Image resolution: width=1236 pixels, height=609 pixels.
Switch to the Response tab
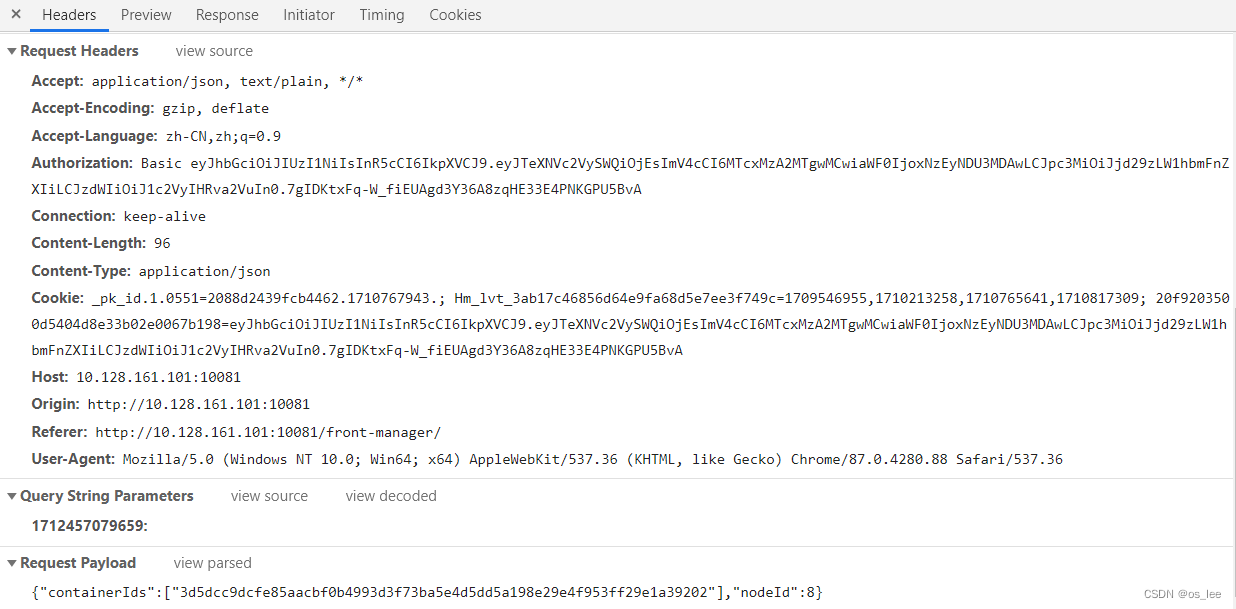[227, 14]
